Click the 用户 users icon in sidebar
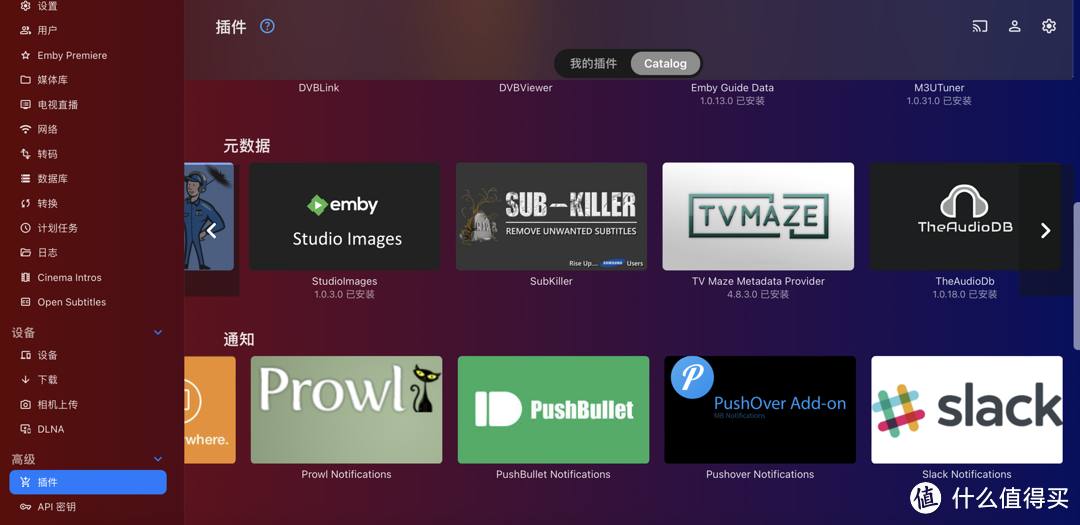Viewport: 1080px width, 525px height. [25, 30]
